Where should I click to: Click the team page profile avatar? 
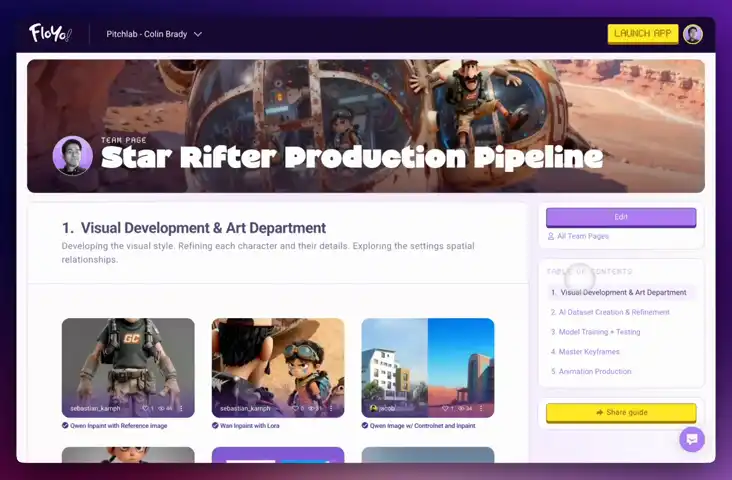(x=72, y=156)
